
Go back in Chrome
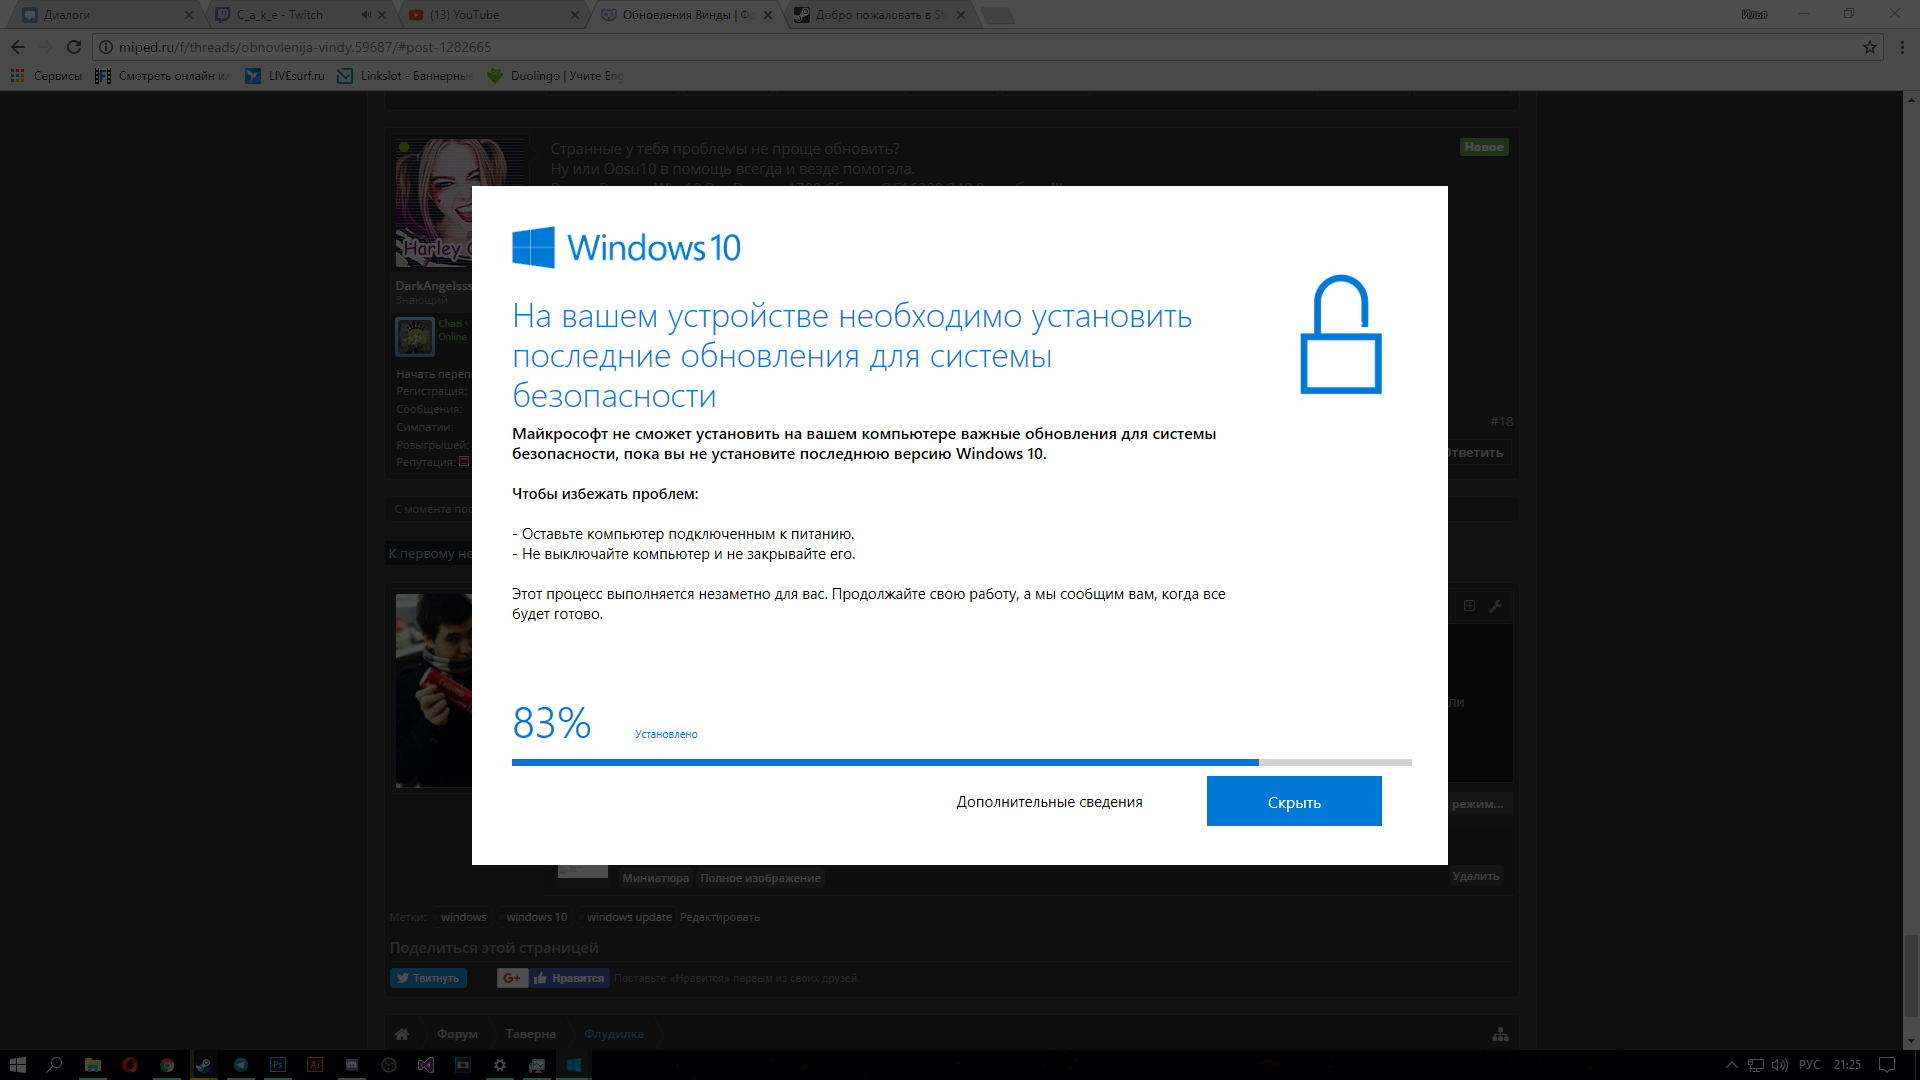point(18,47)
